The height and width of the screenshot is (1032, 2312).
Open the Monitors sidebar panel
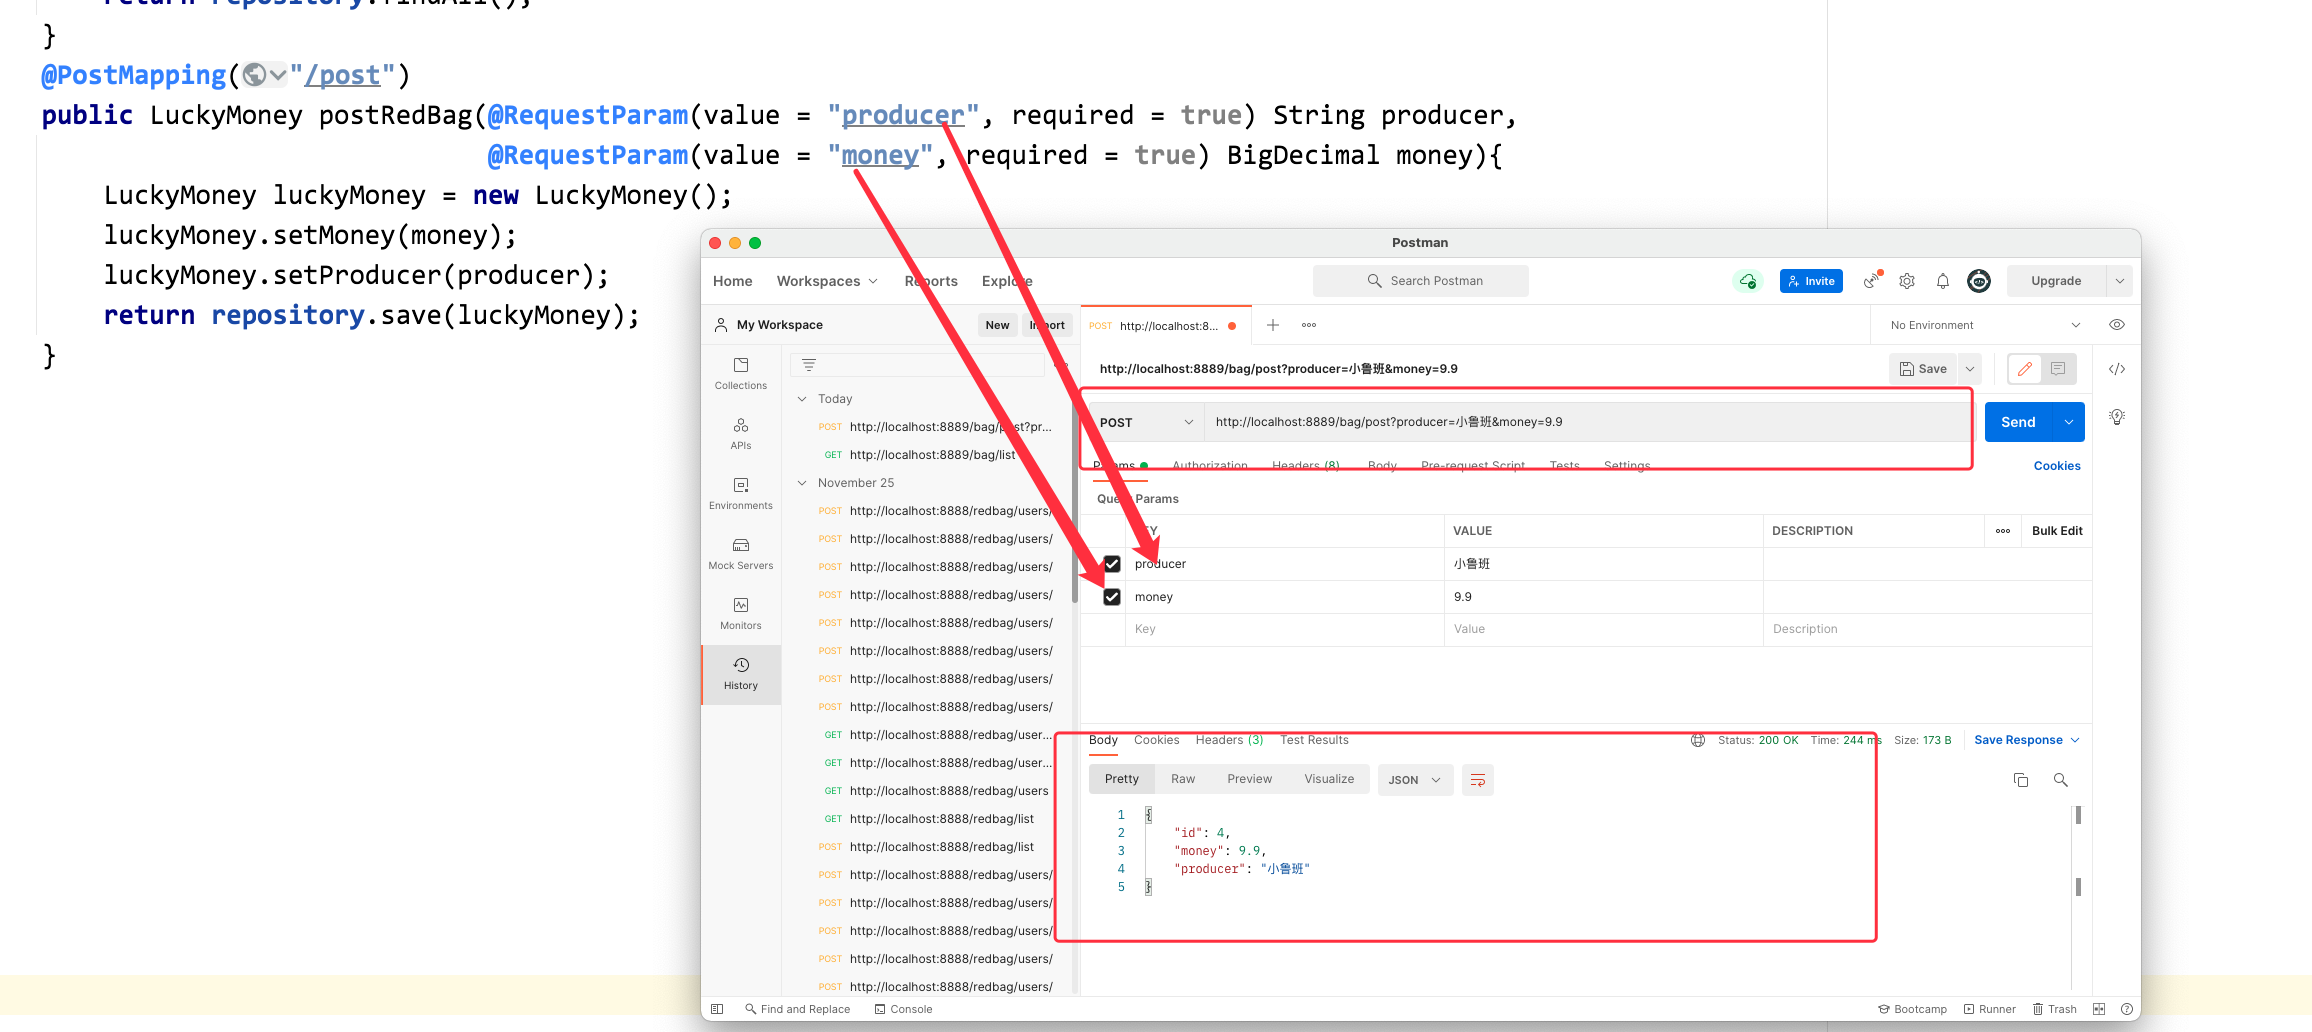coord(741,614)
